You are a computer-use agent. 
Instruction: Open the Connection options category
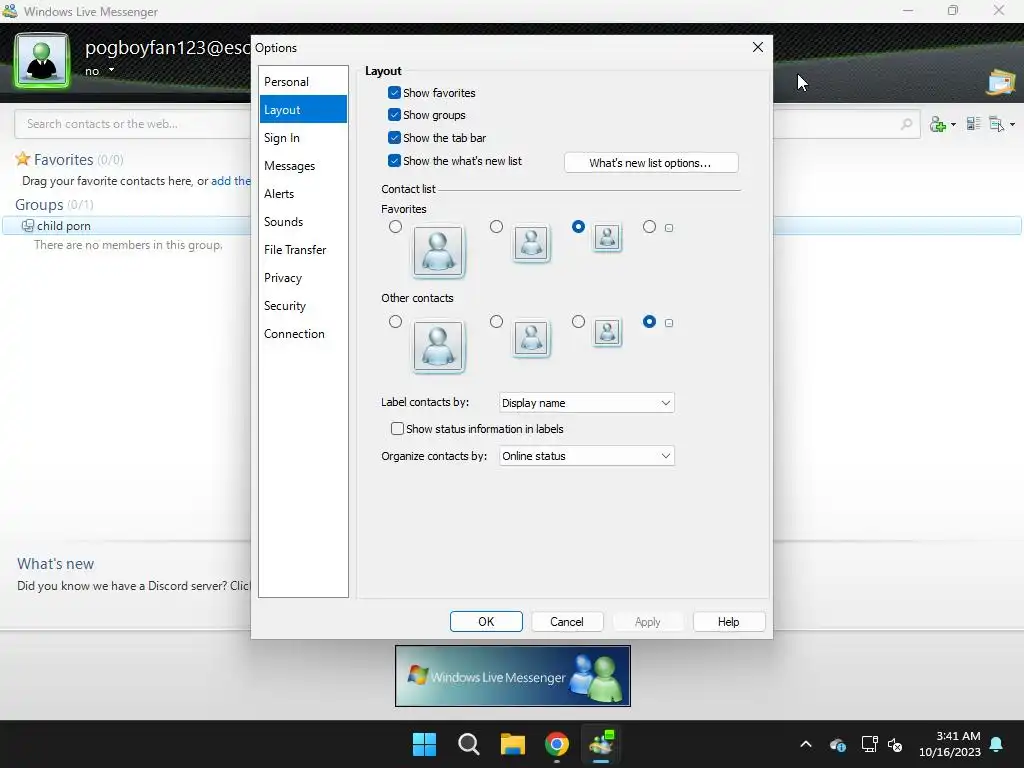[x=303, y=334]
